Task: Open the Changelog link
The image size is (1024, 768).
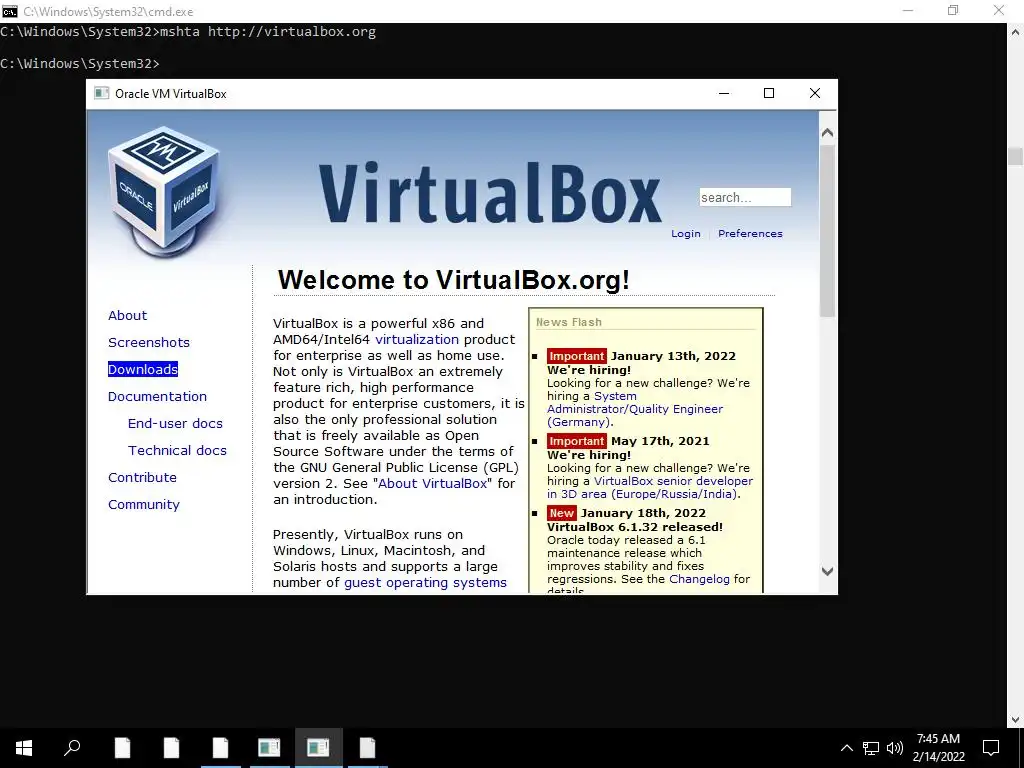Action: 699,579
